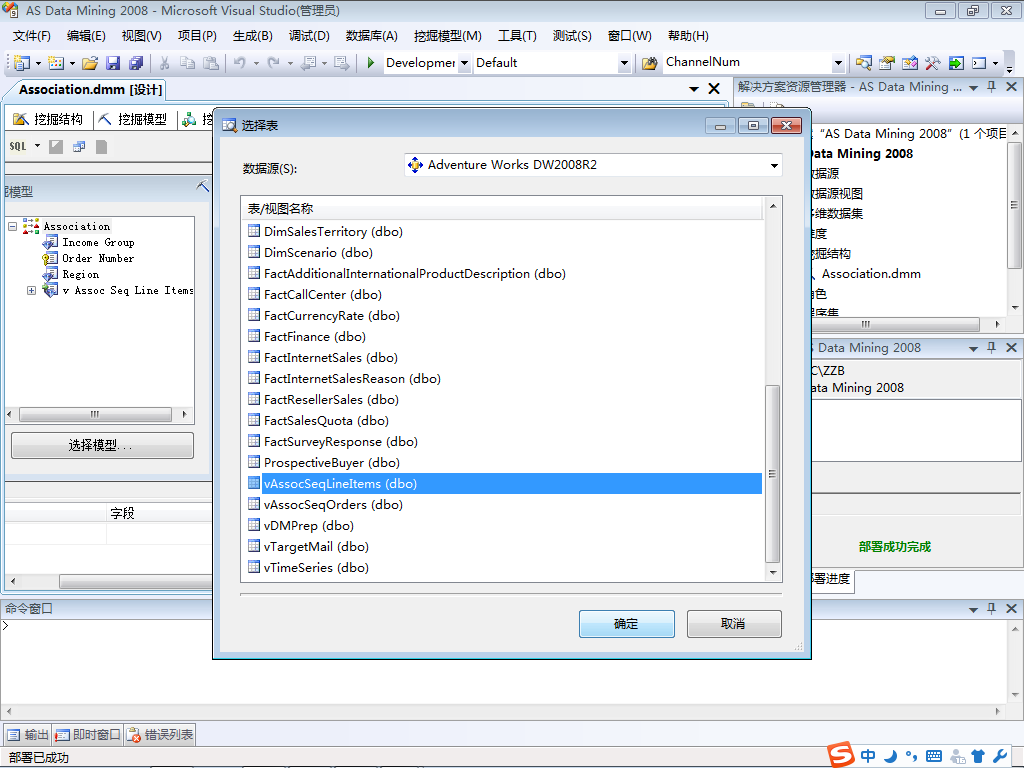Viewport: 1024px width, 768px height.
Task: Open the ChannelNum find combo dropdown
Action: click(x=839, y=63)
